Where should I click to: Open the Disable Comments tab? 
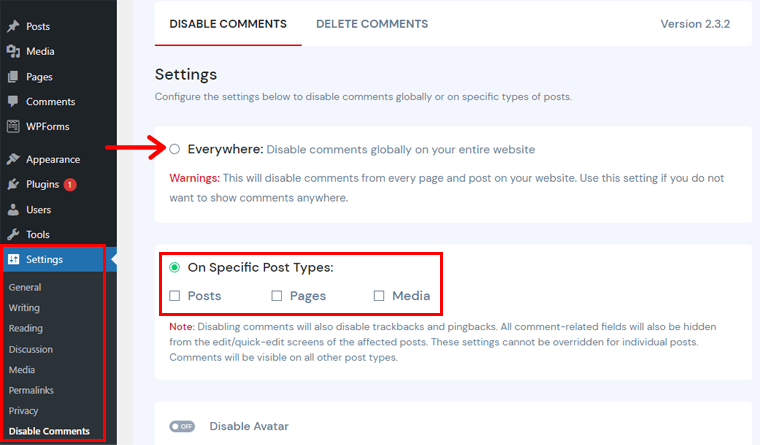point(228,24)
